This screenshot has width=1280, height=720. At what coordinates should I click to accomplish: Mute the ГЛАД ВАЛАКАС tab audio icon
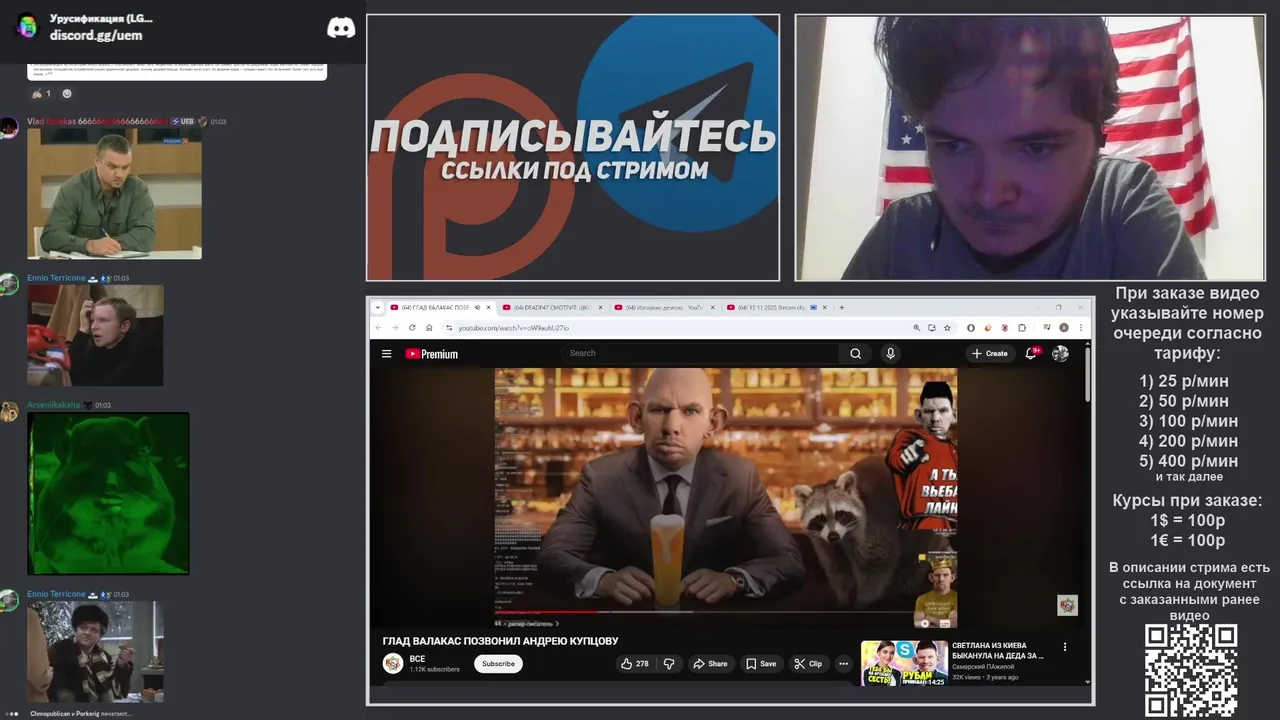(477, 307)
